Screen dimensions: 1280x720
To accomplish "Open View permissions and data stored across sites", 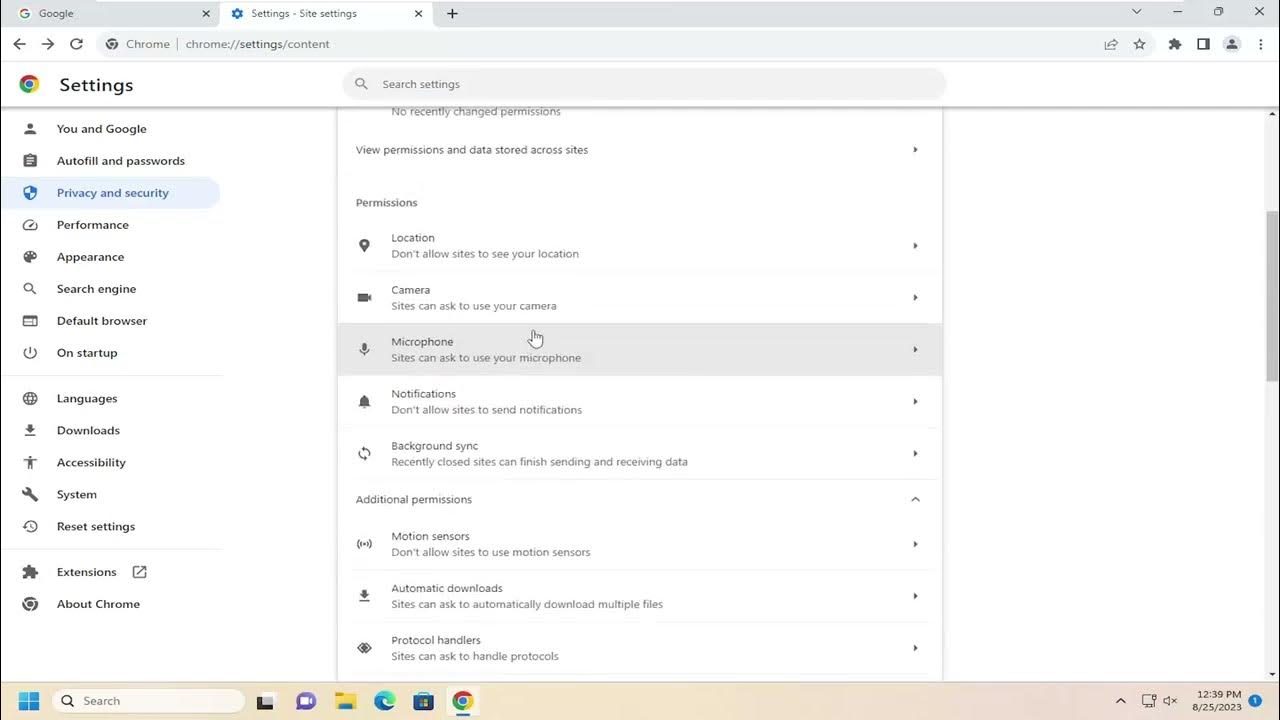I will pos(640,150).
